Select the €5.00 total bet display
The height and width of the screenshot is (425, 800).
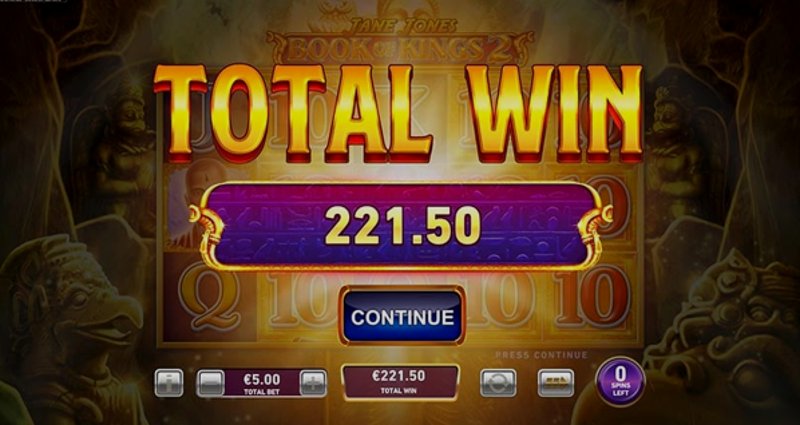(x=262, y=383)
